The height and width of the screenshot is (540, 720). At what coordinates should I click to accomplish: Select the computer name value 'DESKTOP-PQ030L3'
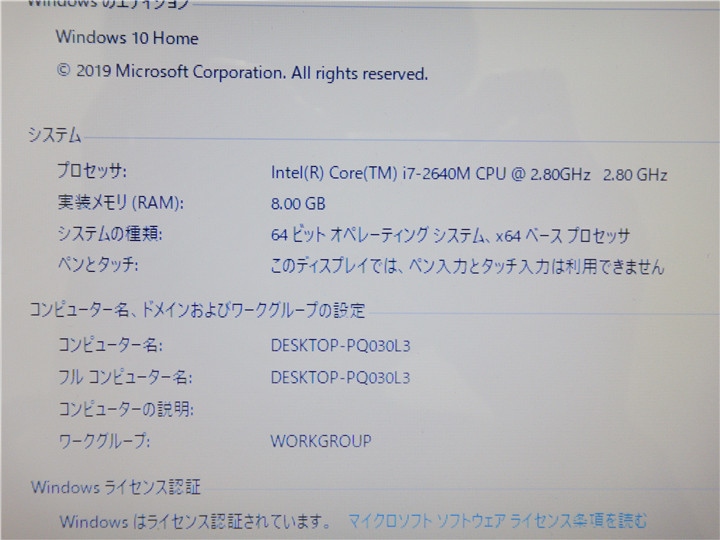click(340, 345)
